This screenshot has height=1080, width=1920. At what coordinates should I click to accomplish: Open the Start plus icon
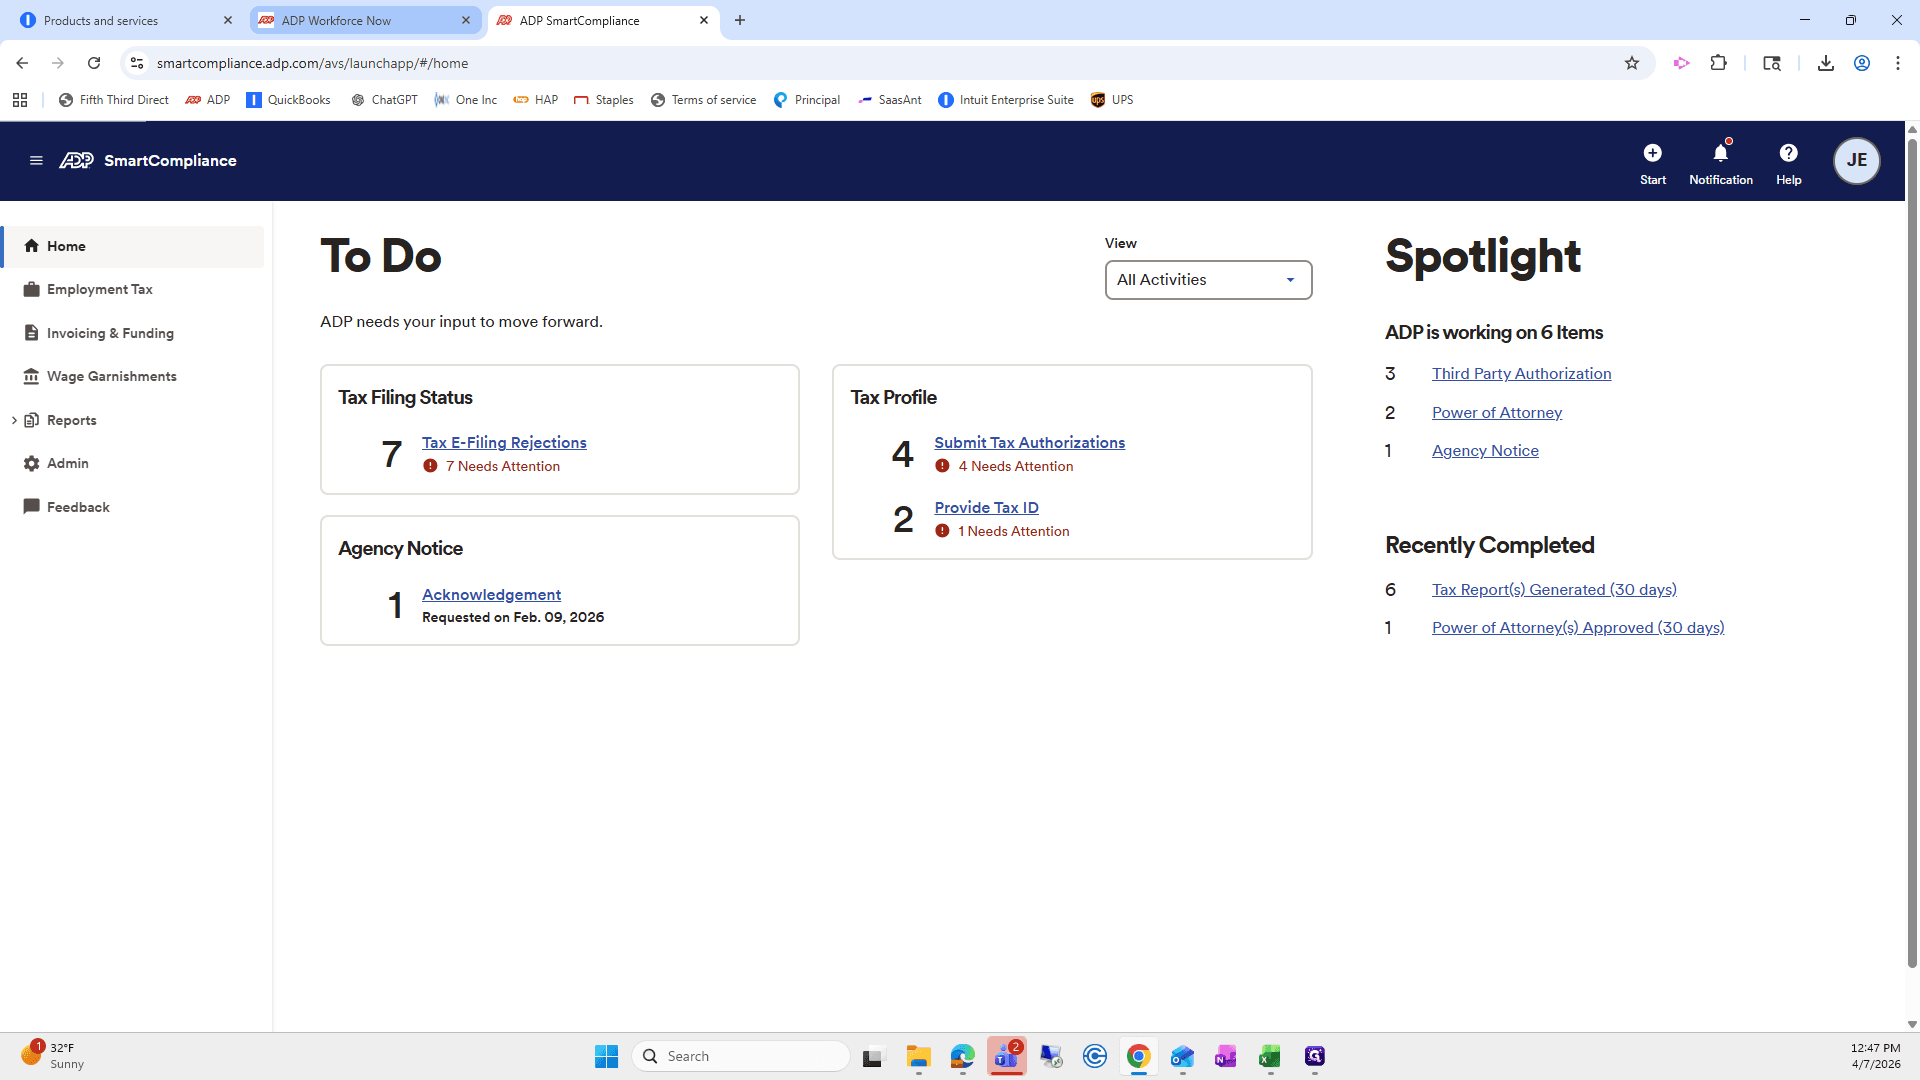pos(1652,163)
